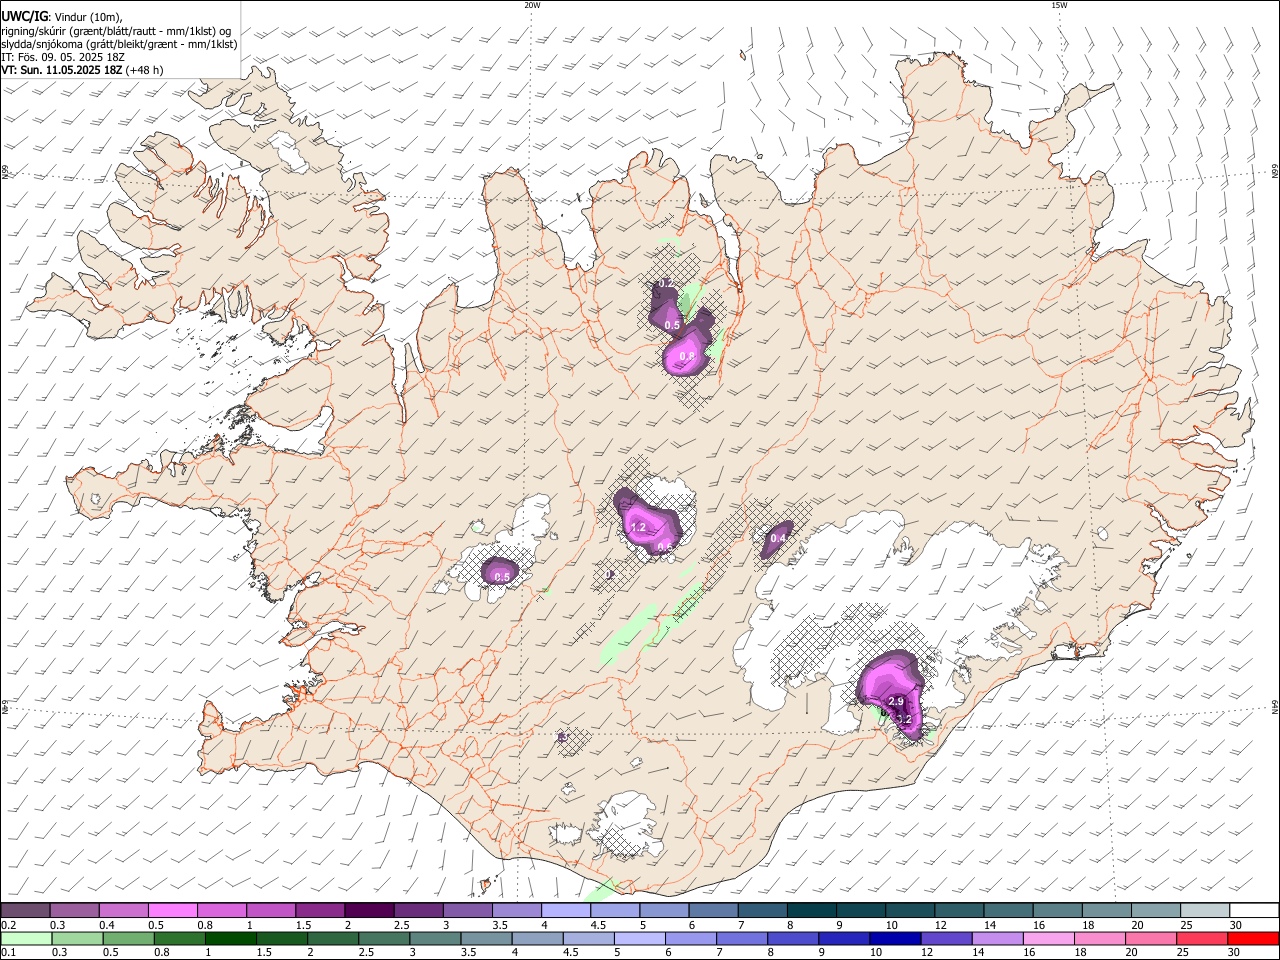Viewport: 1280px width, 960px height.
Task: Pick upper legend swatch between 4 and 4.5
Action: point(565,911)
